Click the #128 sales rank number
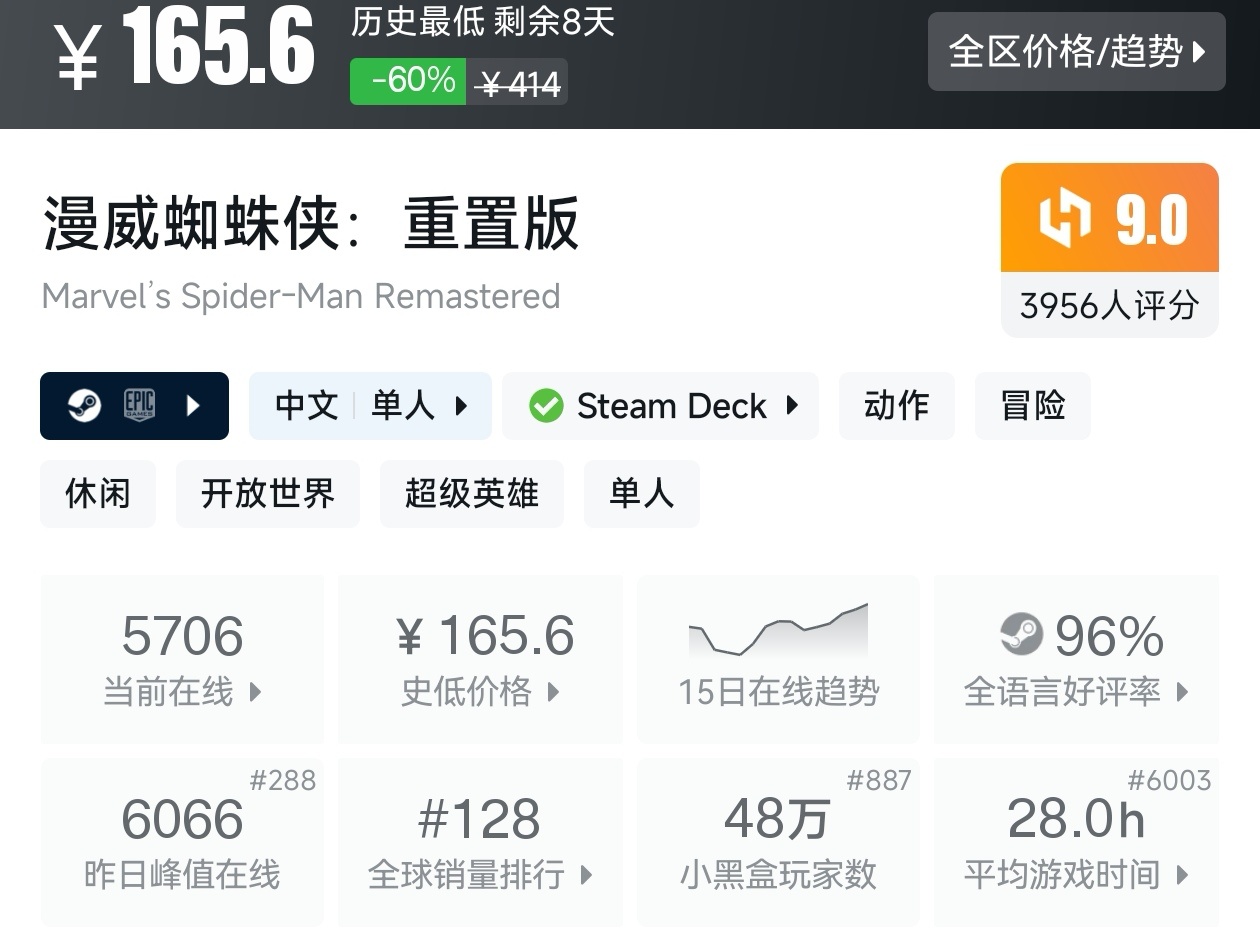The height and width of the screenshot is (944, 1260). coord(480,820)
